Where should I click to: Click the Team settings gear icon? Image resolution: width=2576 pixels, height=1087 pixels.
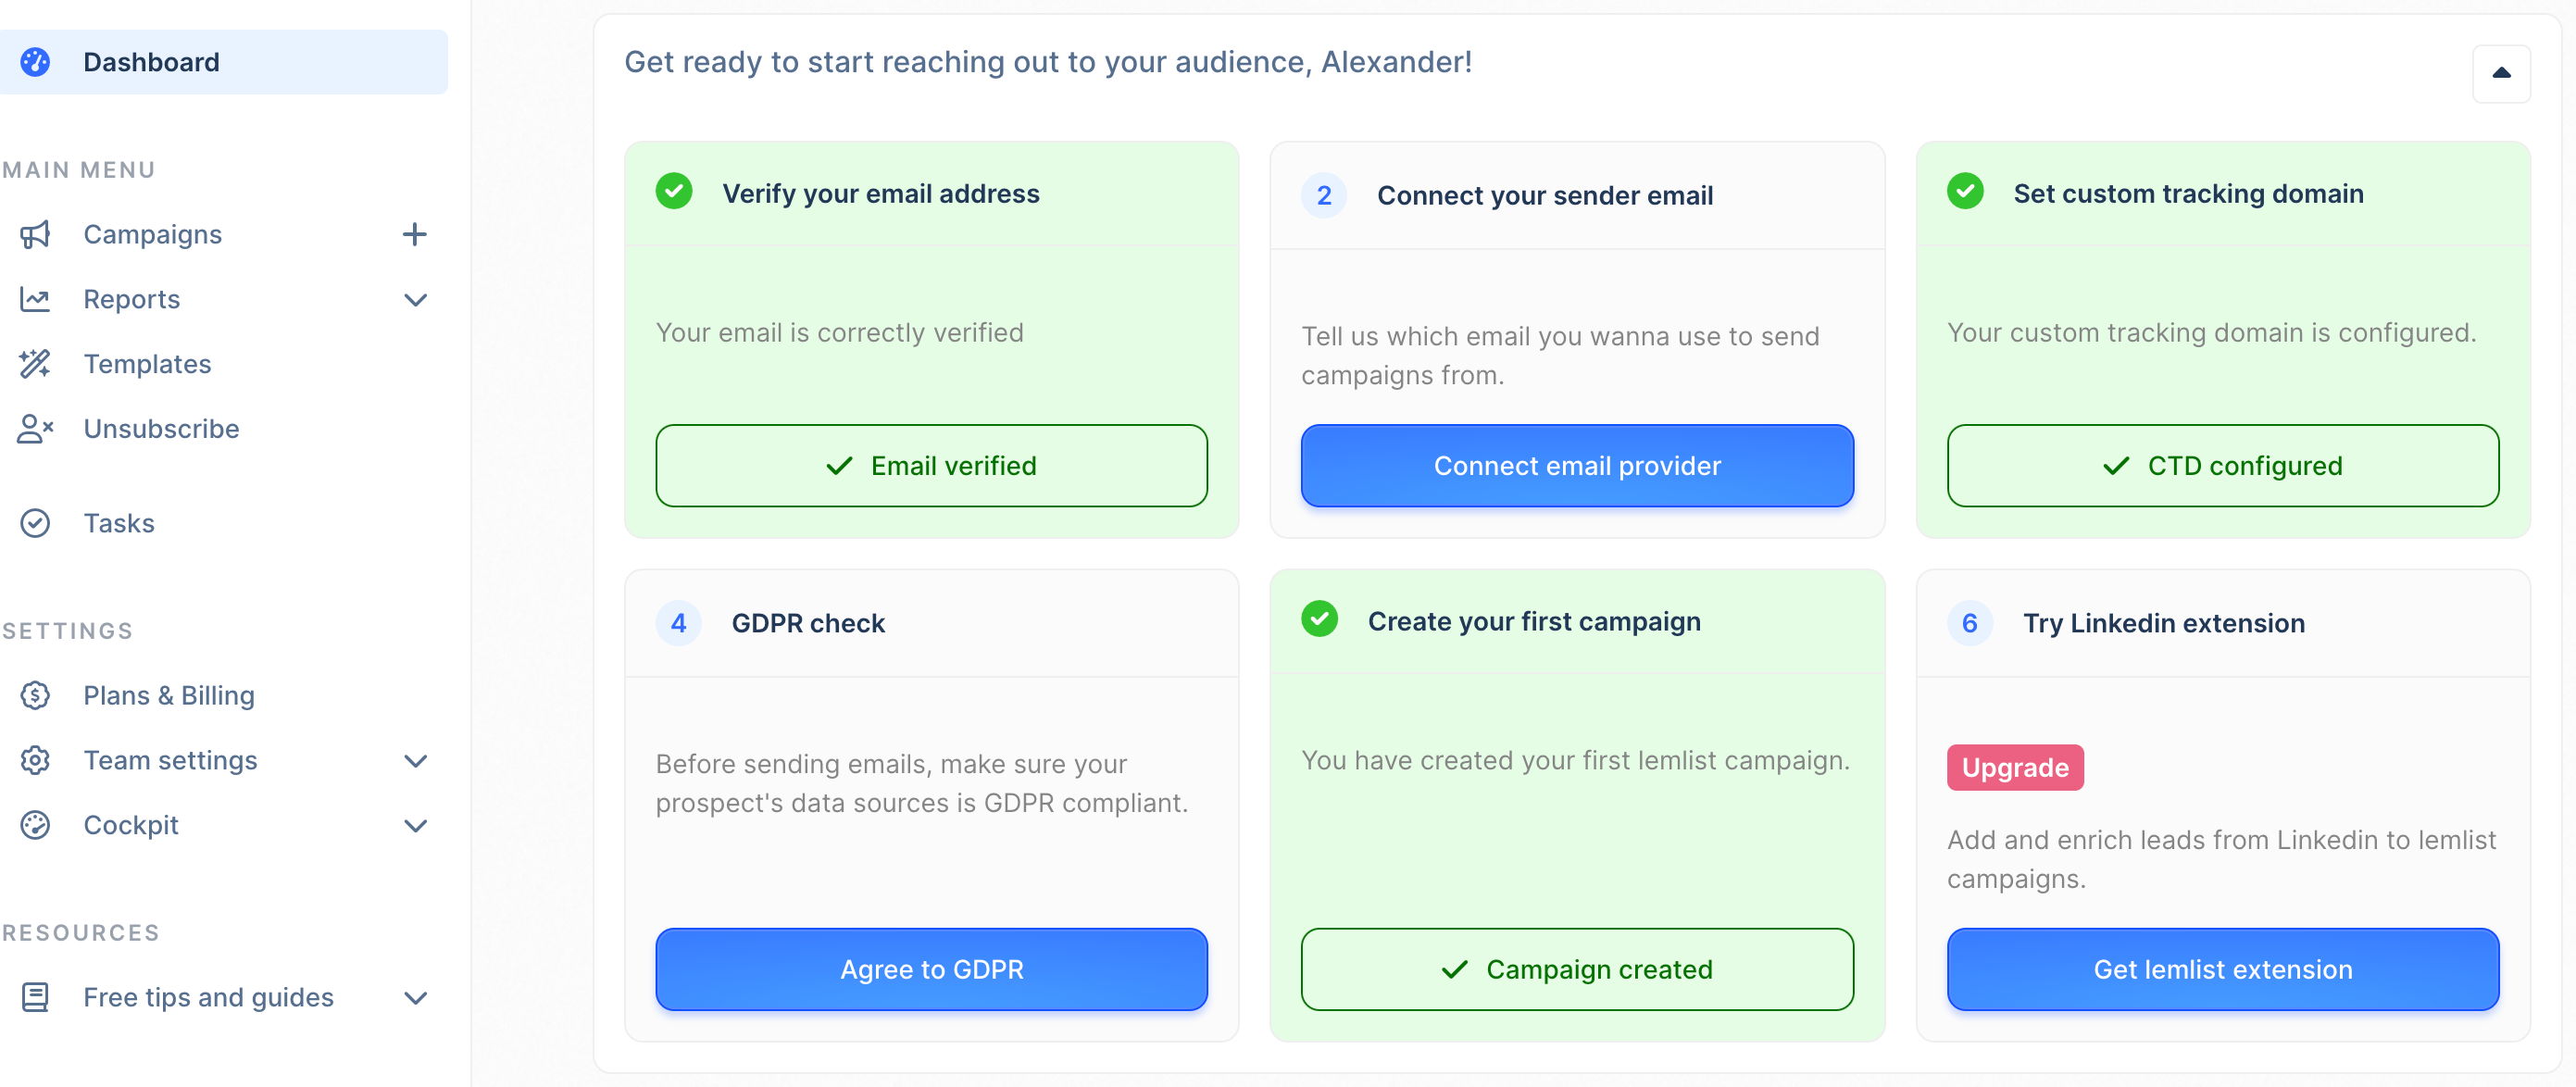pyautogui.click(x=35, y=760)
